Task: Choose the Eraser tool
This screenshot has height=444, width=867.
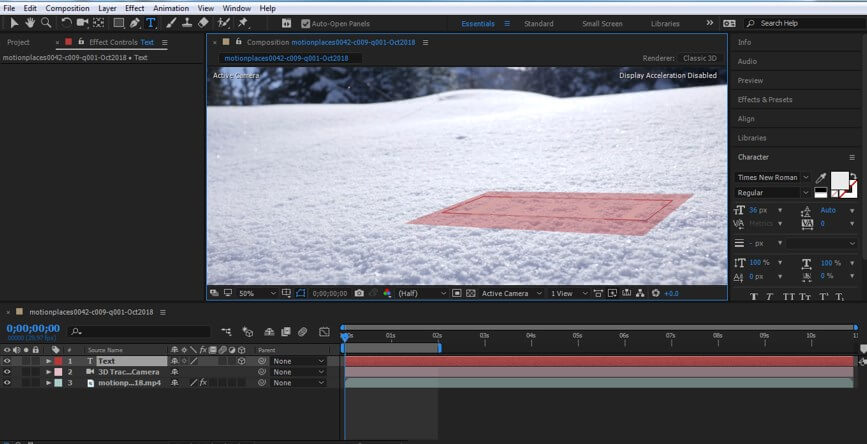Action: [204, 22]
